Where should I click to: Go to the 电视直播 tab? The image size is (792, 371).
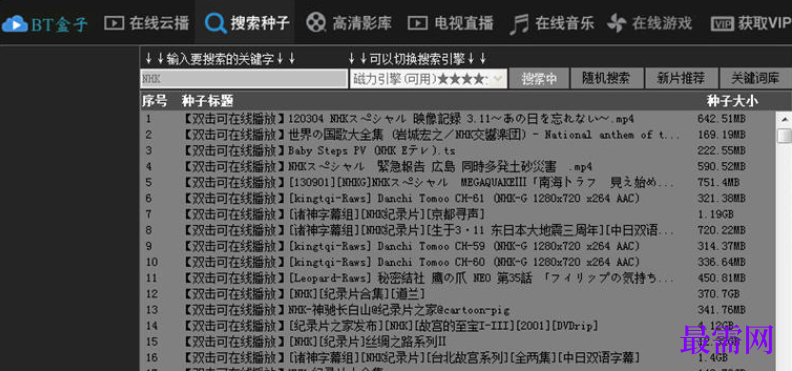(x=451, y=23)
